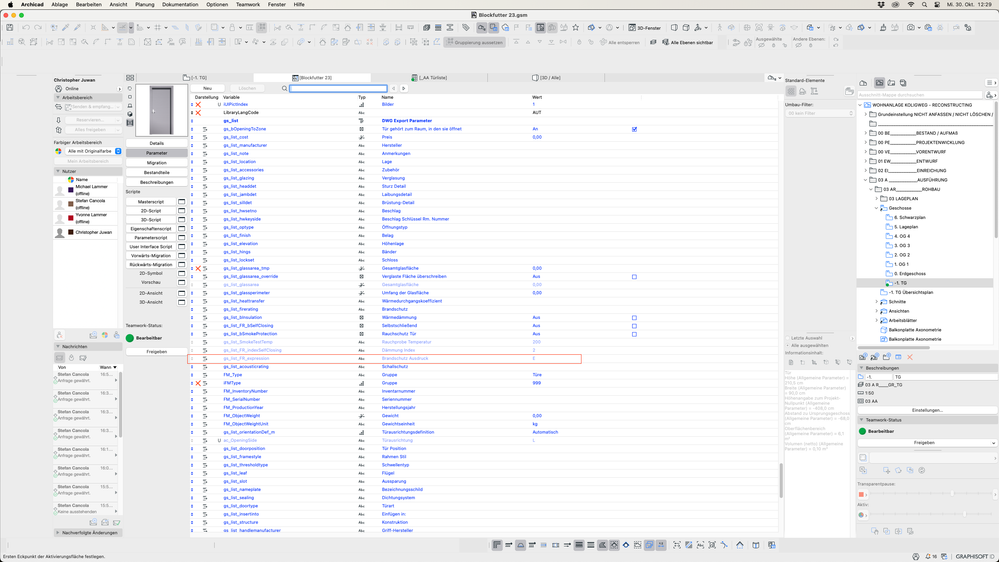
Task: Click the Neu button above the parameter list
Action: coord(207,89)
